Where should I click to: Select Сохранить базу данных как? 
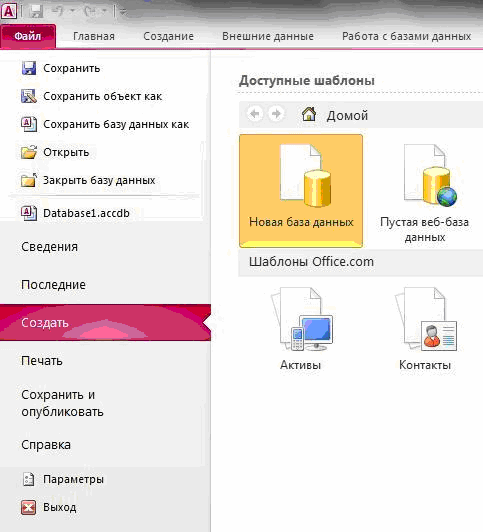point(116,125)
